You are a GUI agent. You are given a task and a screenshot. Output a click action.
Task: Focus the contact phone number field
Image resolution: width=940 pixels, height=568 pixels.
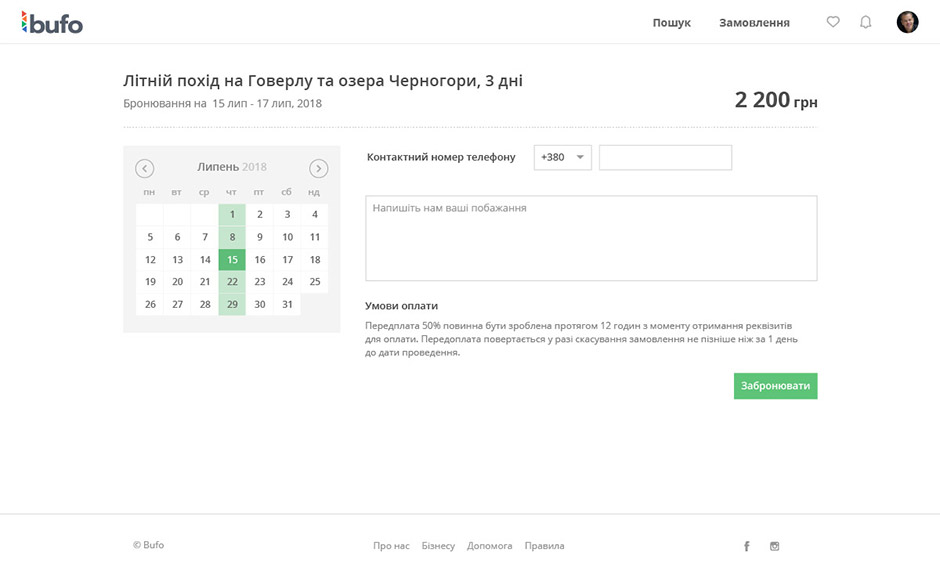tap(665, 158)
